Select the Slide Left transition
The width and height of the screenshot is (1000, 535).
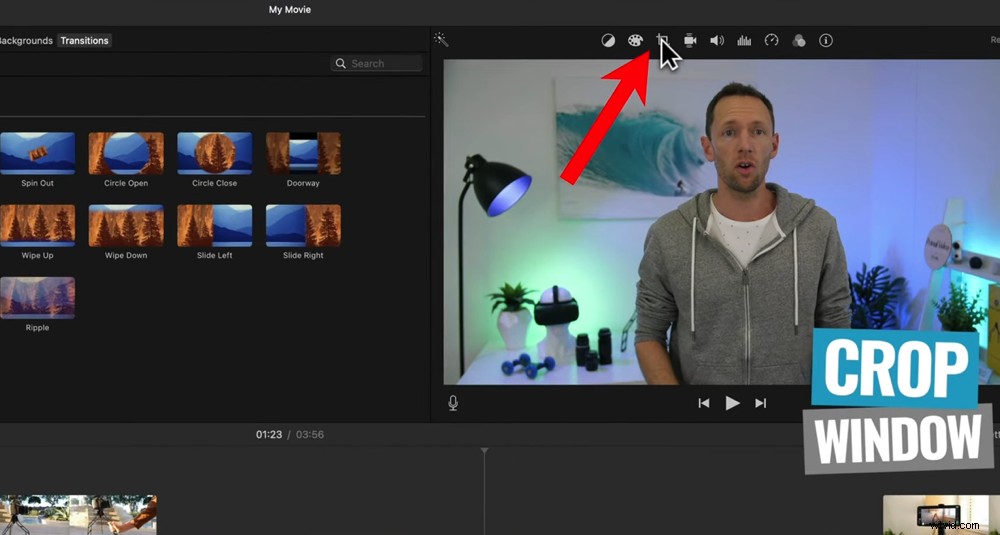[x=215, y=225]
